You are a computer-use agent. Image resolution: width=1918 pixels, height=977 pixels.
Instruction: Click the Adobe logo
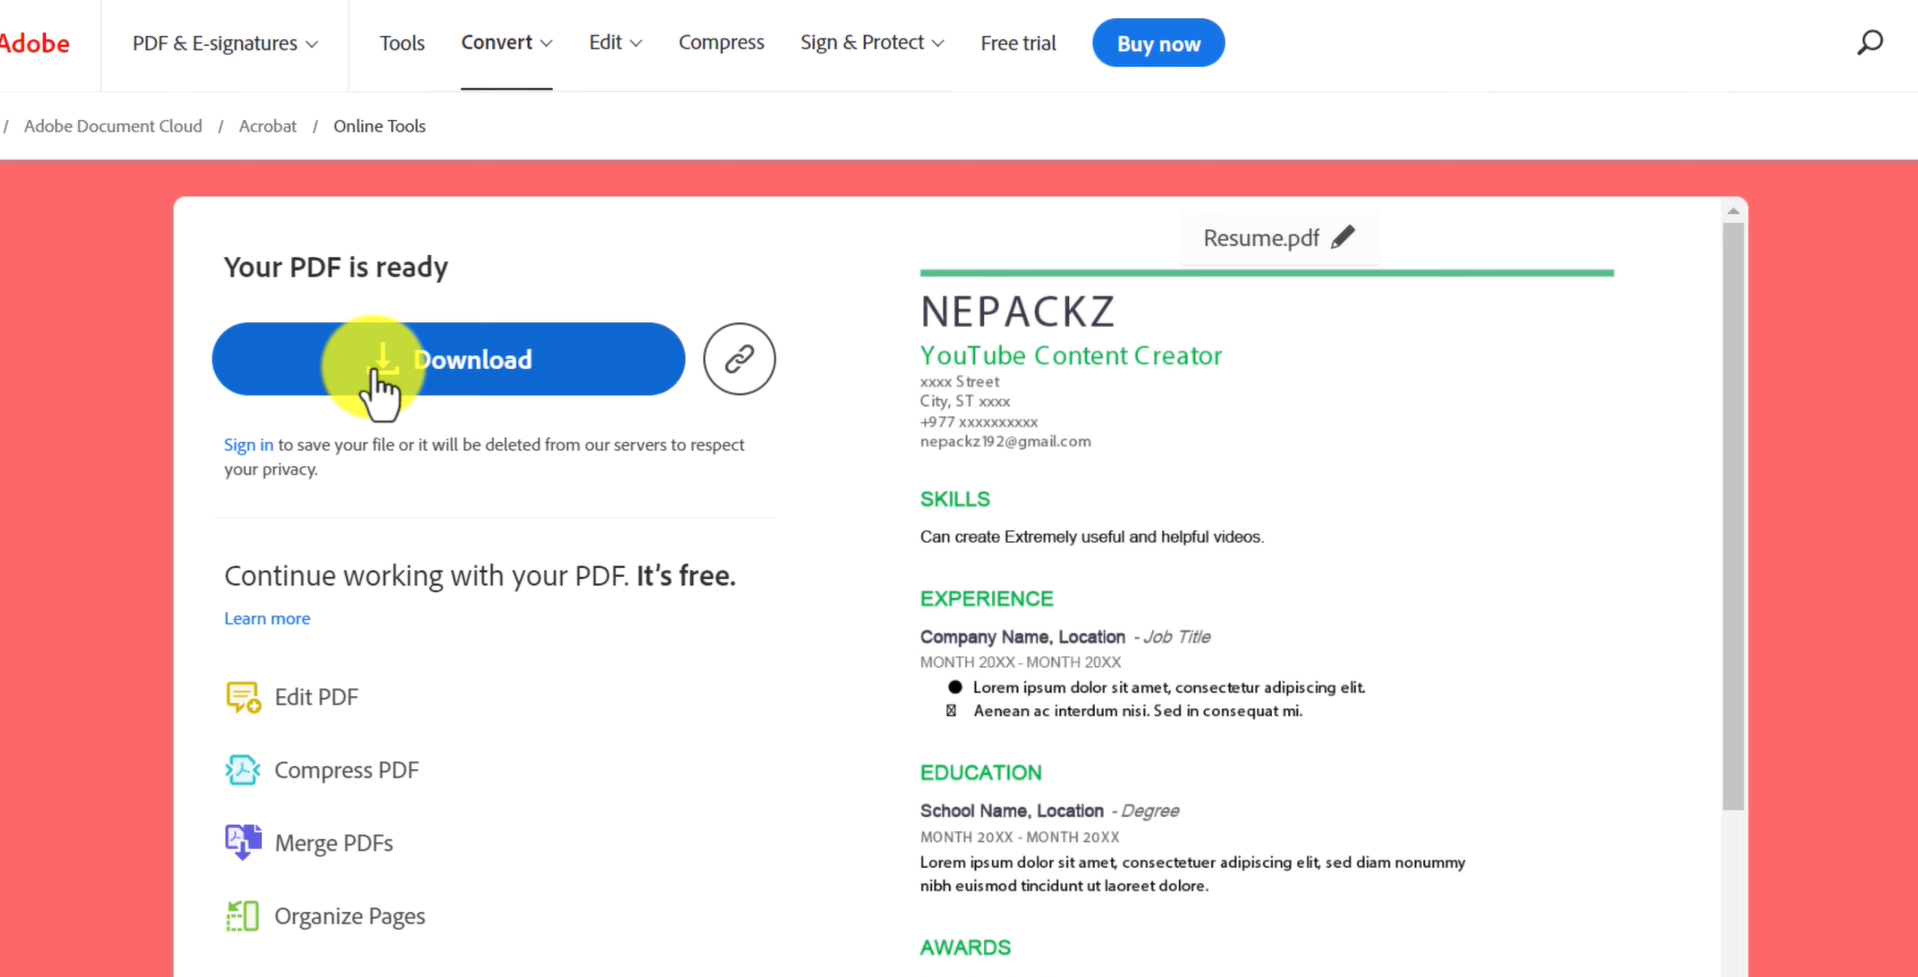point(34,43)
